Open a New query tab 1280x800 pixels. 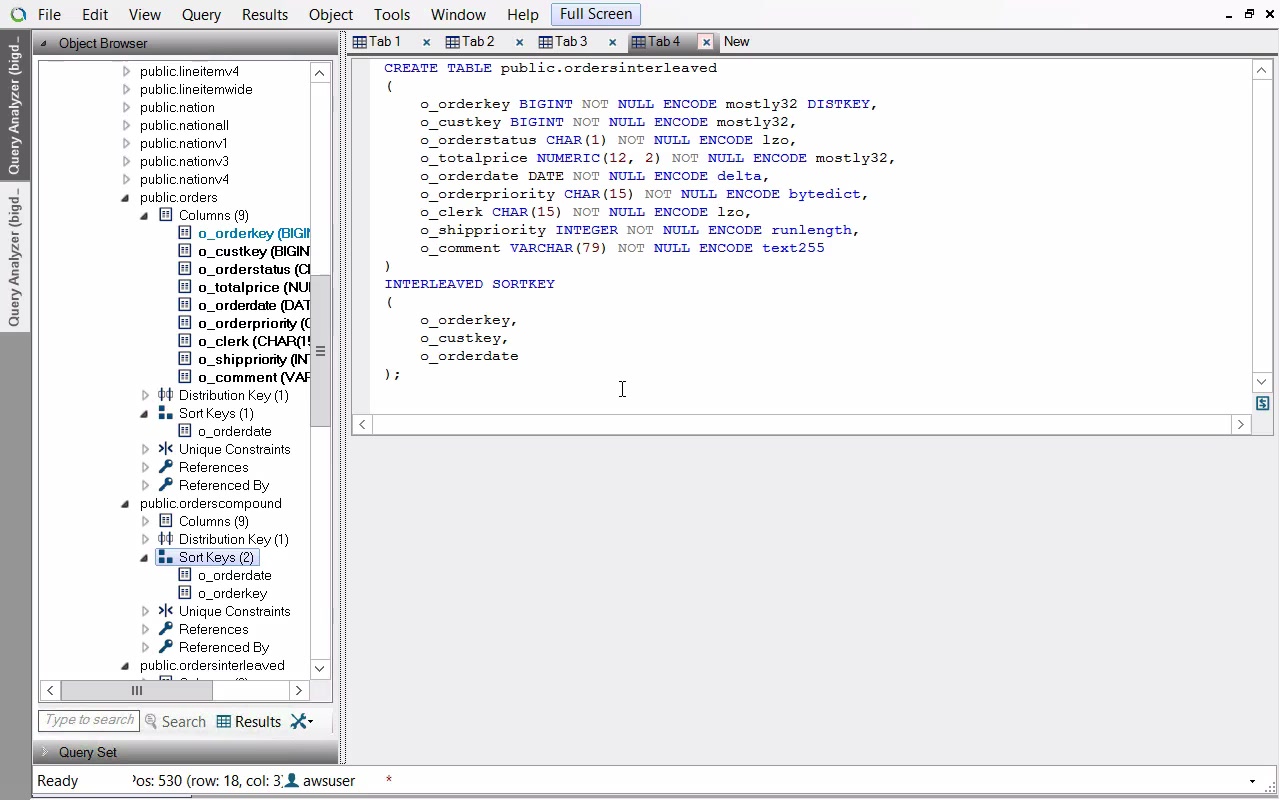coord(736,42)
